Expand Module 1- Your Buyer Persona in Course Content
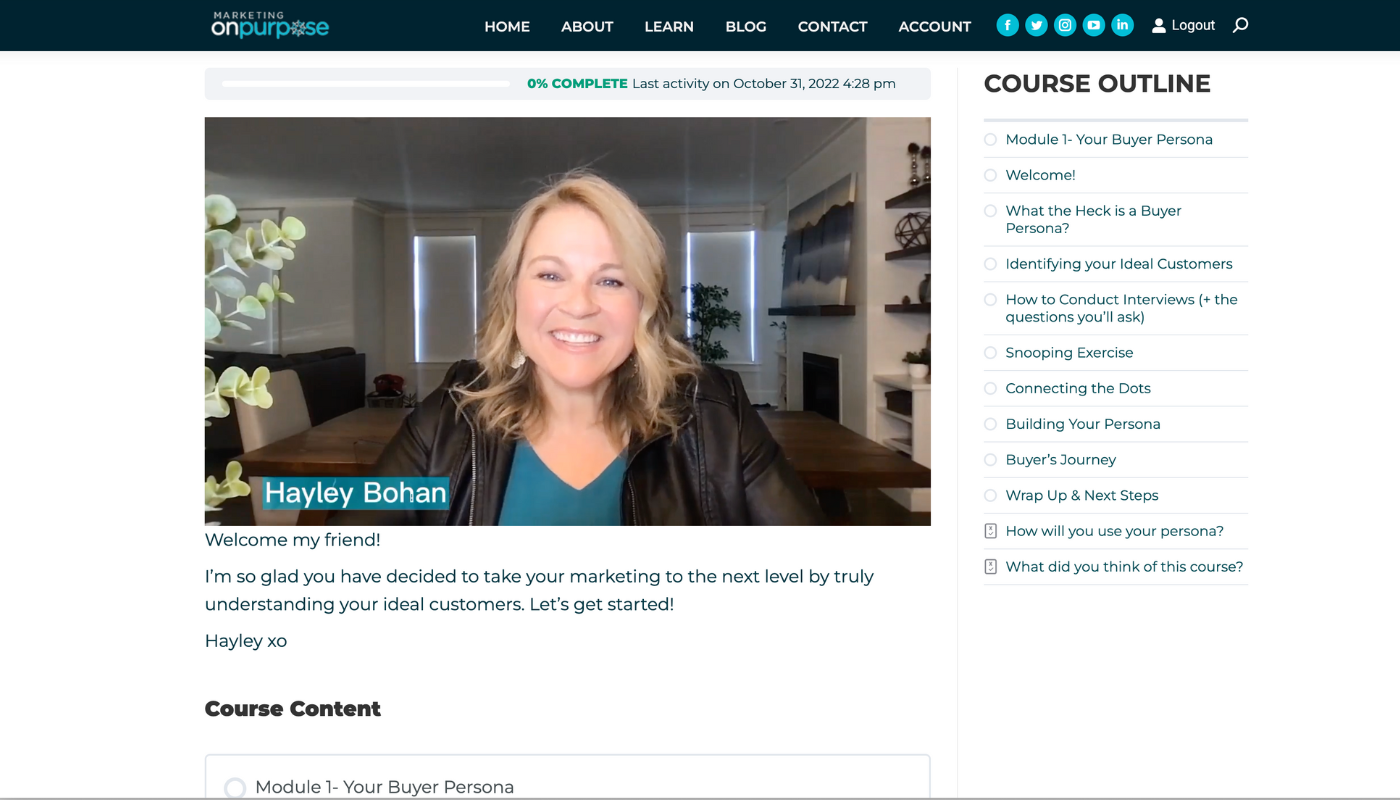The height and width of the screenshot is (800, 1400). (x=568, y=778)
